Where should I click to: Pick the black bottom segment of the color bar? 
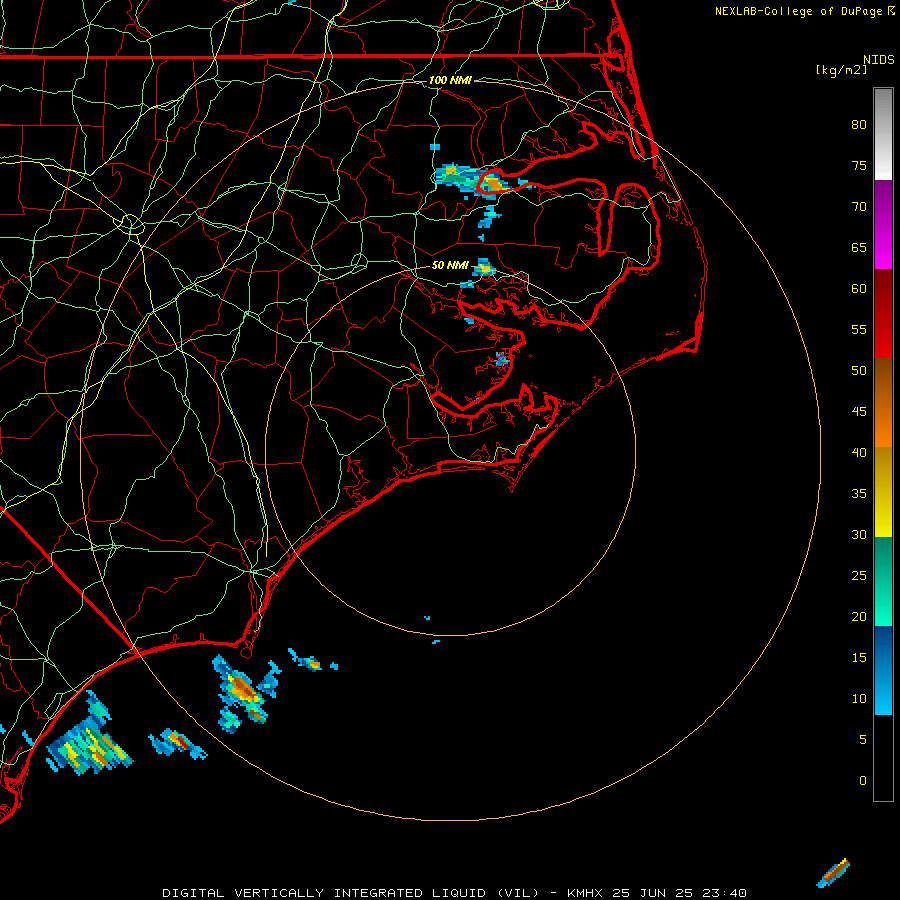(883, 758)
